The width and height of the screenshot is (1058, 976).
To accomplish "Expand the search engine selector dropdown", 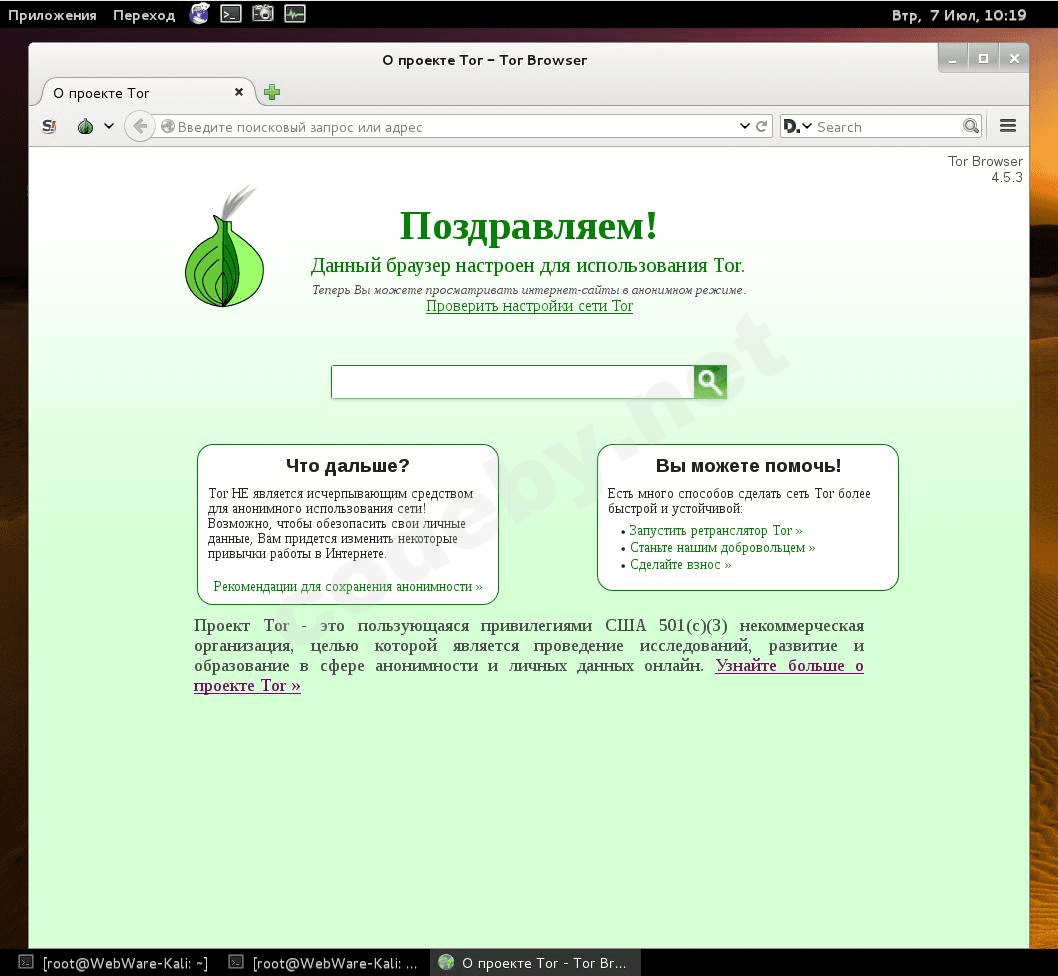I will pyautogui.click(x=798, y=126).
